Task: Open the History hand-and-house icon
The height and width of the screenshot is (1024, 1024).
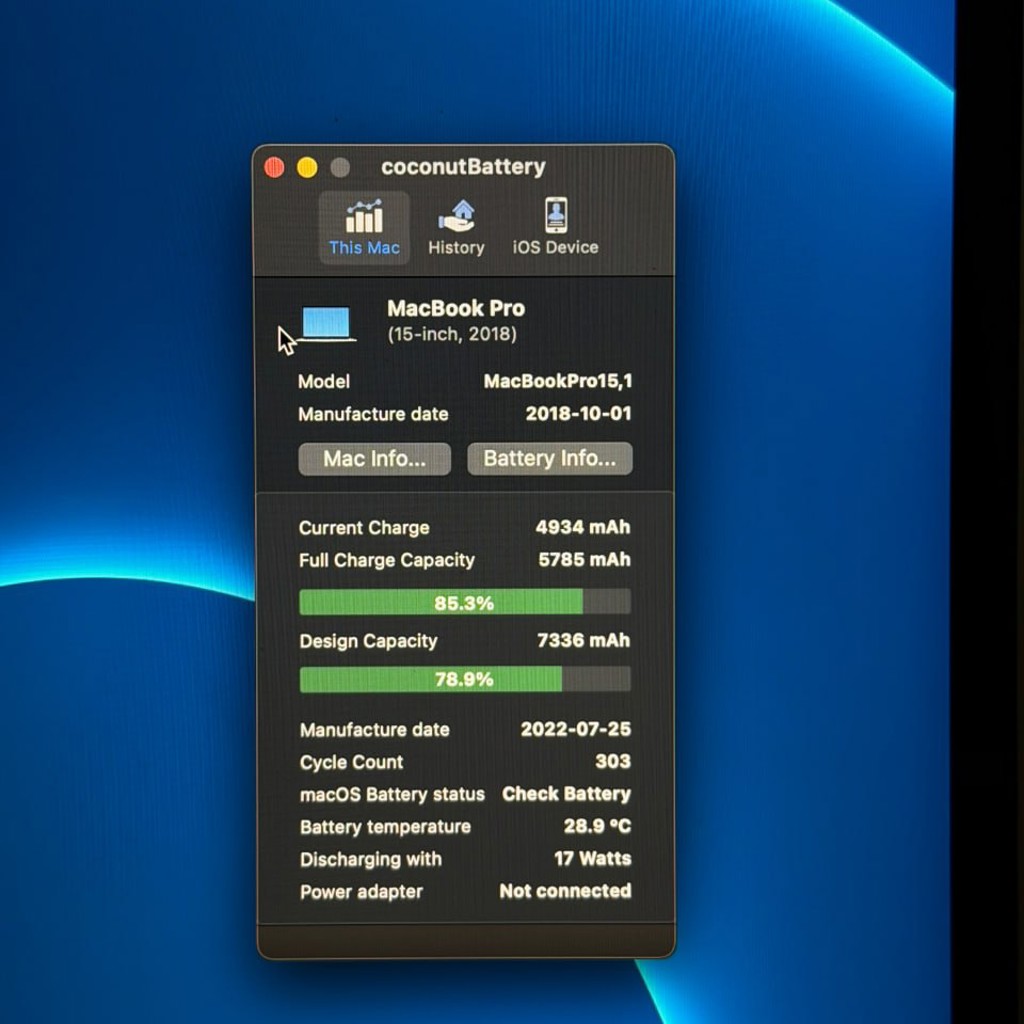Action: click(456, 216)
